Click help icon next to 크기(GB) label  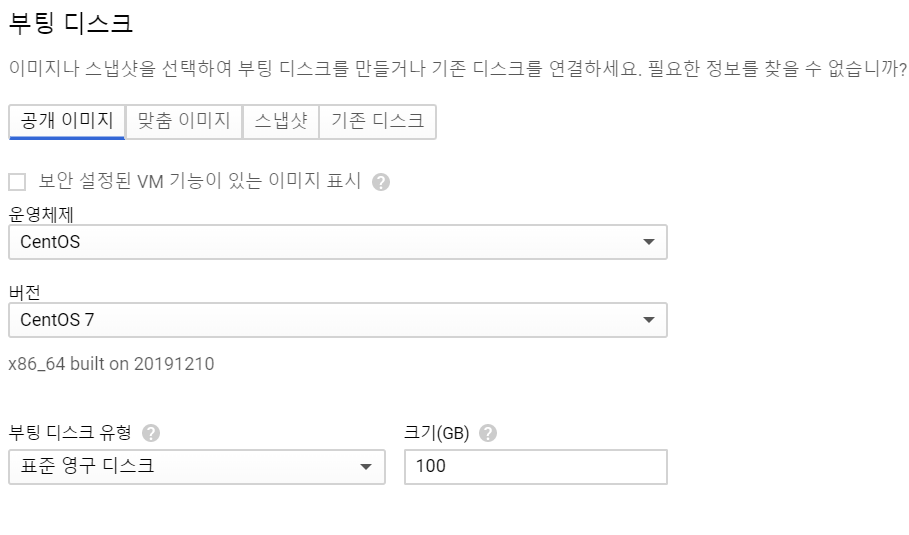pyautogui.click(x=488, y=433)
